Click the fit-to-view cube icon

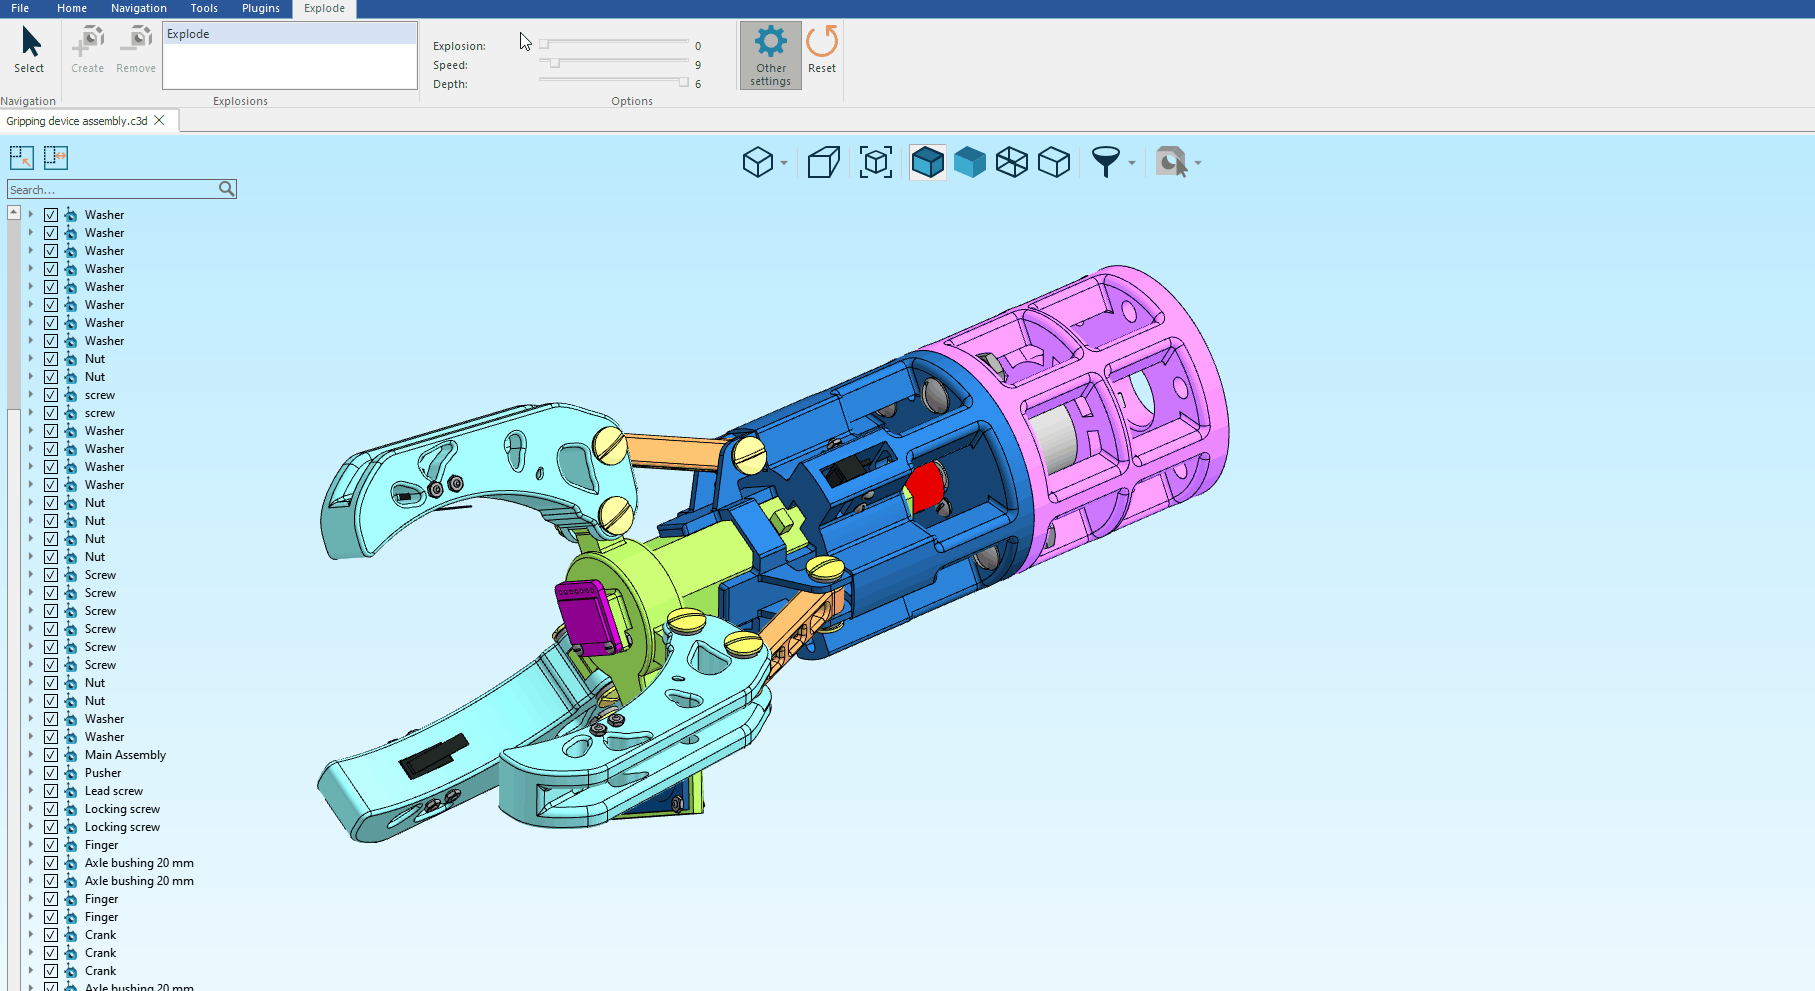pyautogui.click(x=876, y=162)
